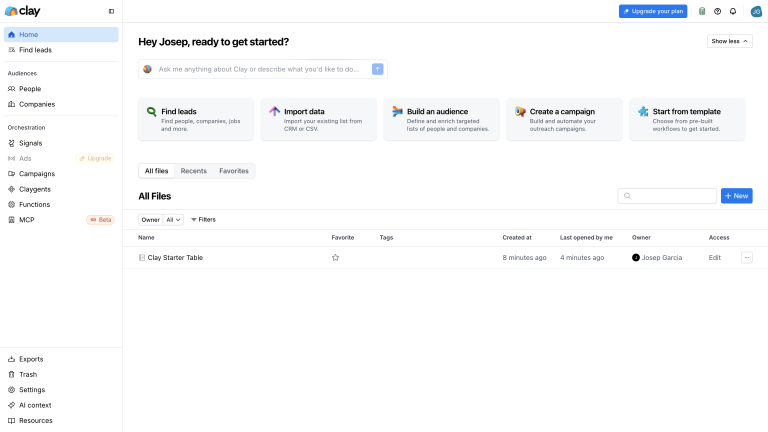Go to People audiences
This screenshot has width=768, height=432.
[61, 89]
